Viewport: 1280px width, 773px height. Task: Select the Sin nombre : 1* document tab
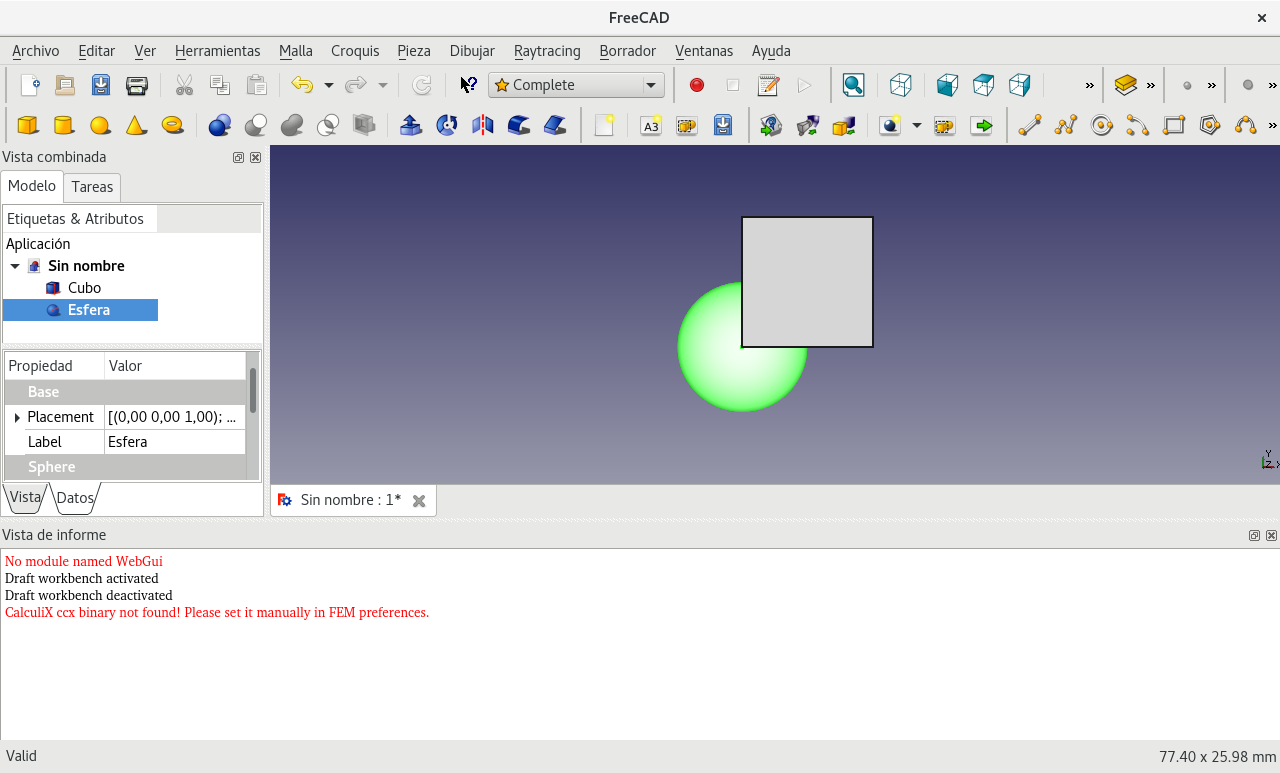coord(353,500)
